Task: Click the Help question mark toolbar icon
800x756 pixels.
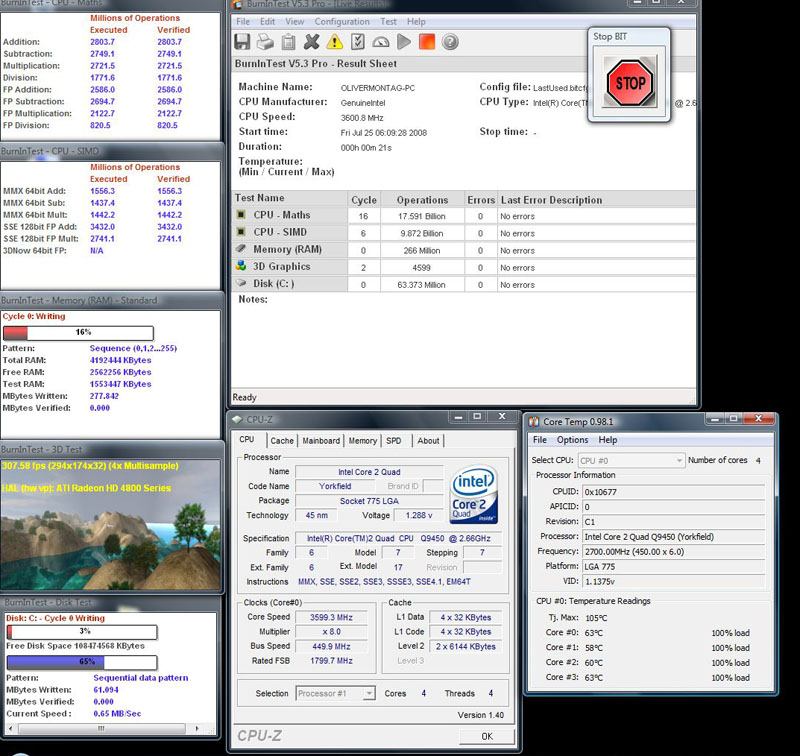Action: pos(450,42)
